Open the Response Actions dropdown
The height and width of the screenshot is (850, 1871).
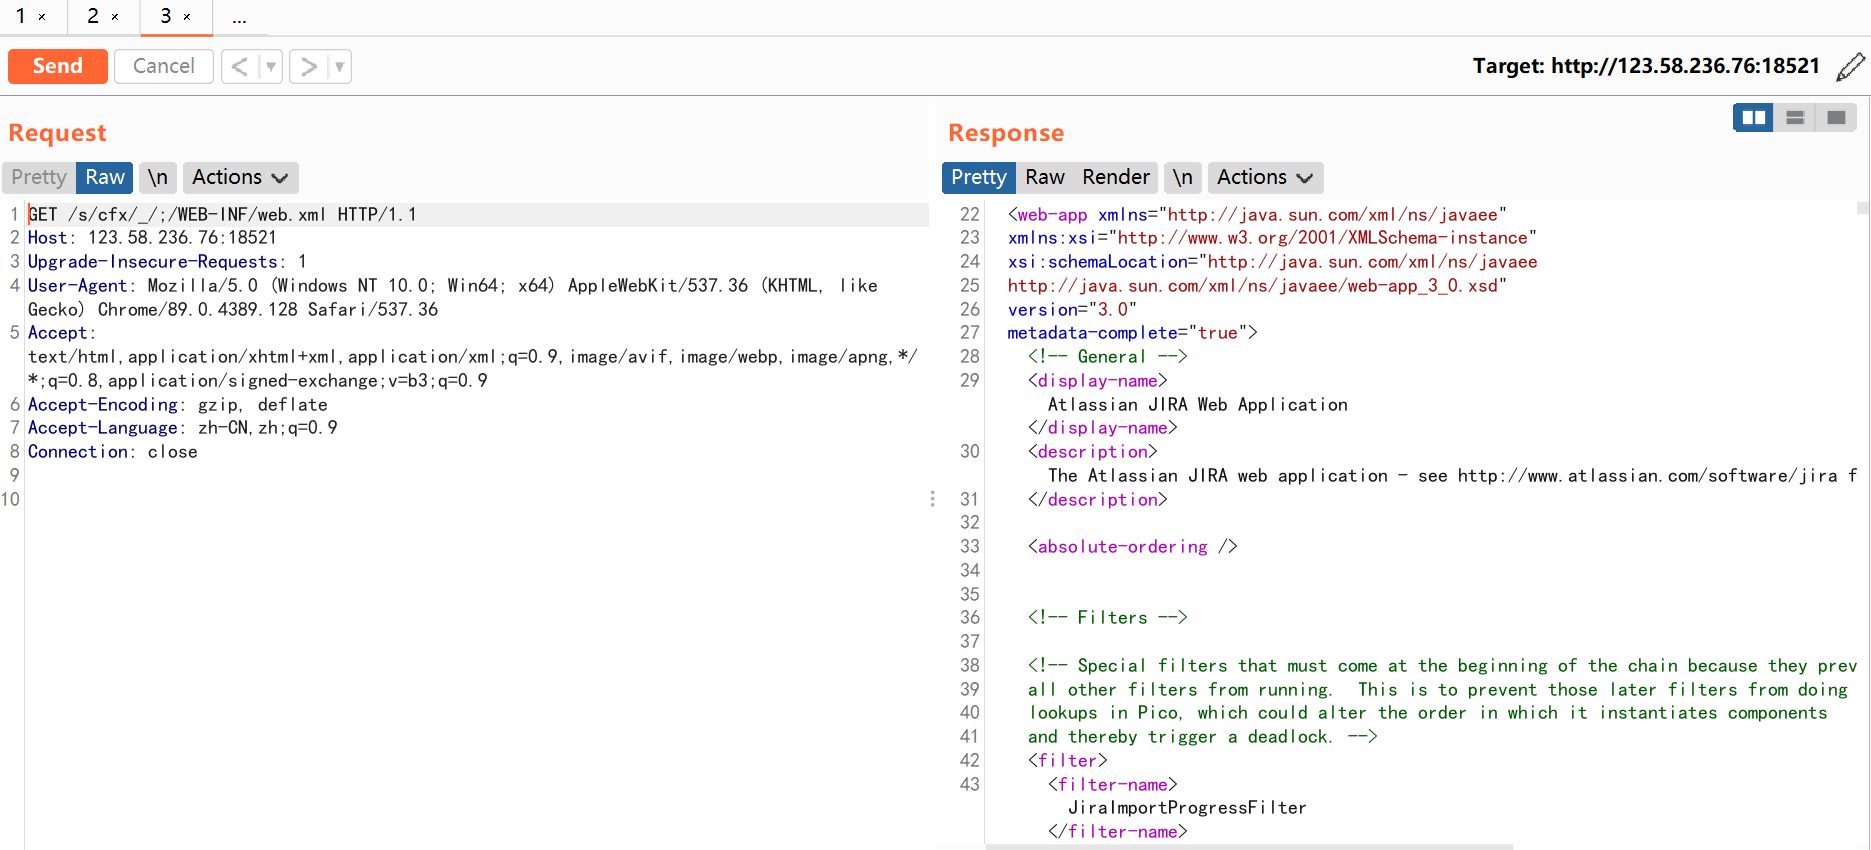1265,177
